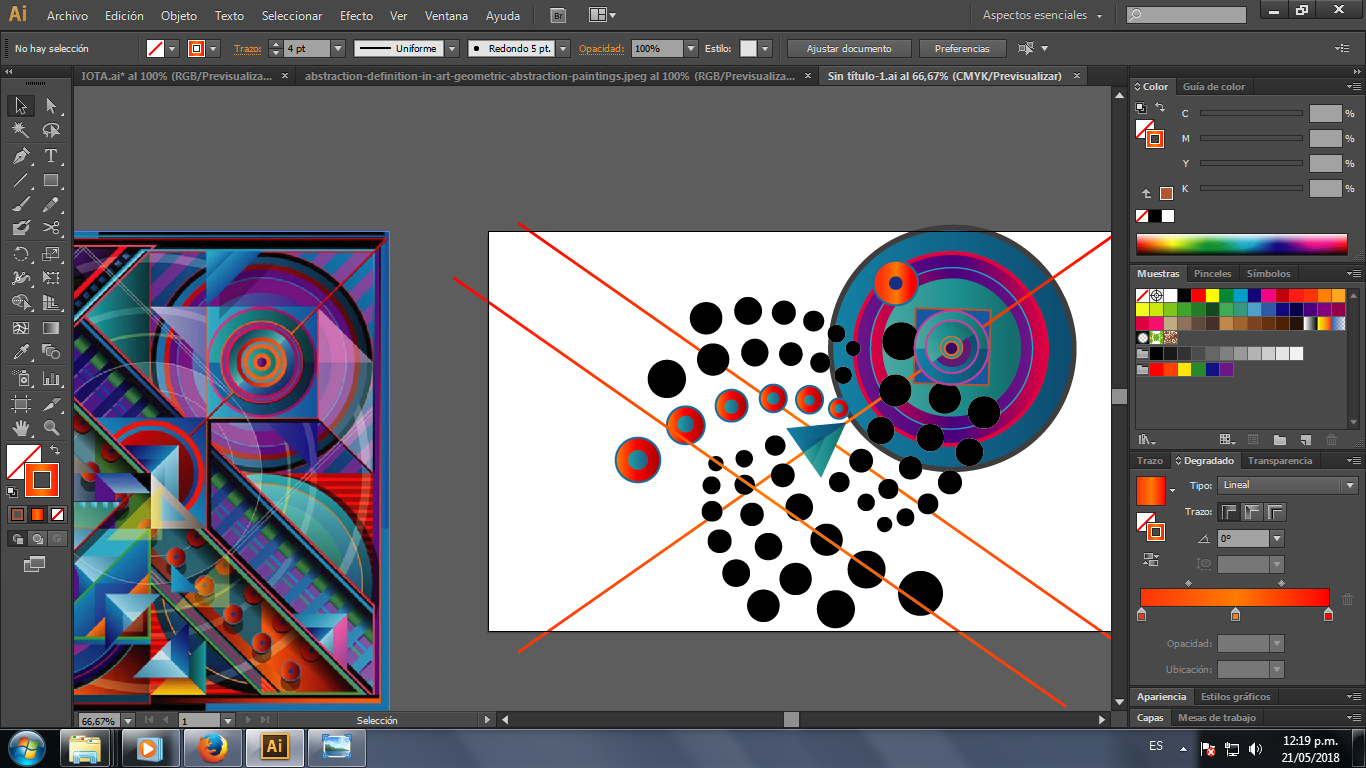Select the Gradient tool in toolbox
Screen dimensions: 1366x768
[51, 328]
